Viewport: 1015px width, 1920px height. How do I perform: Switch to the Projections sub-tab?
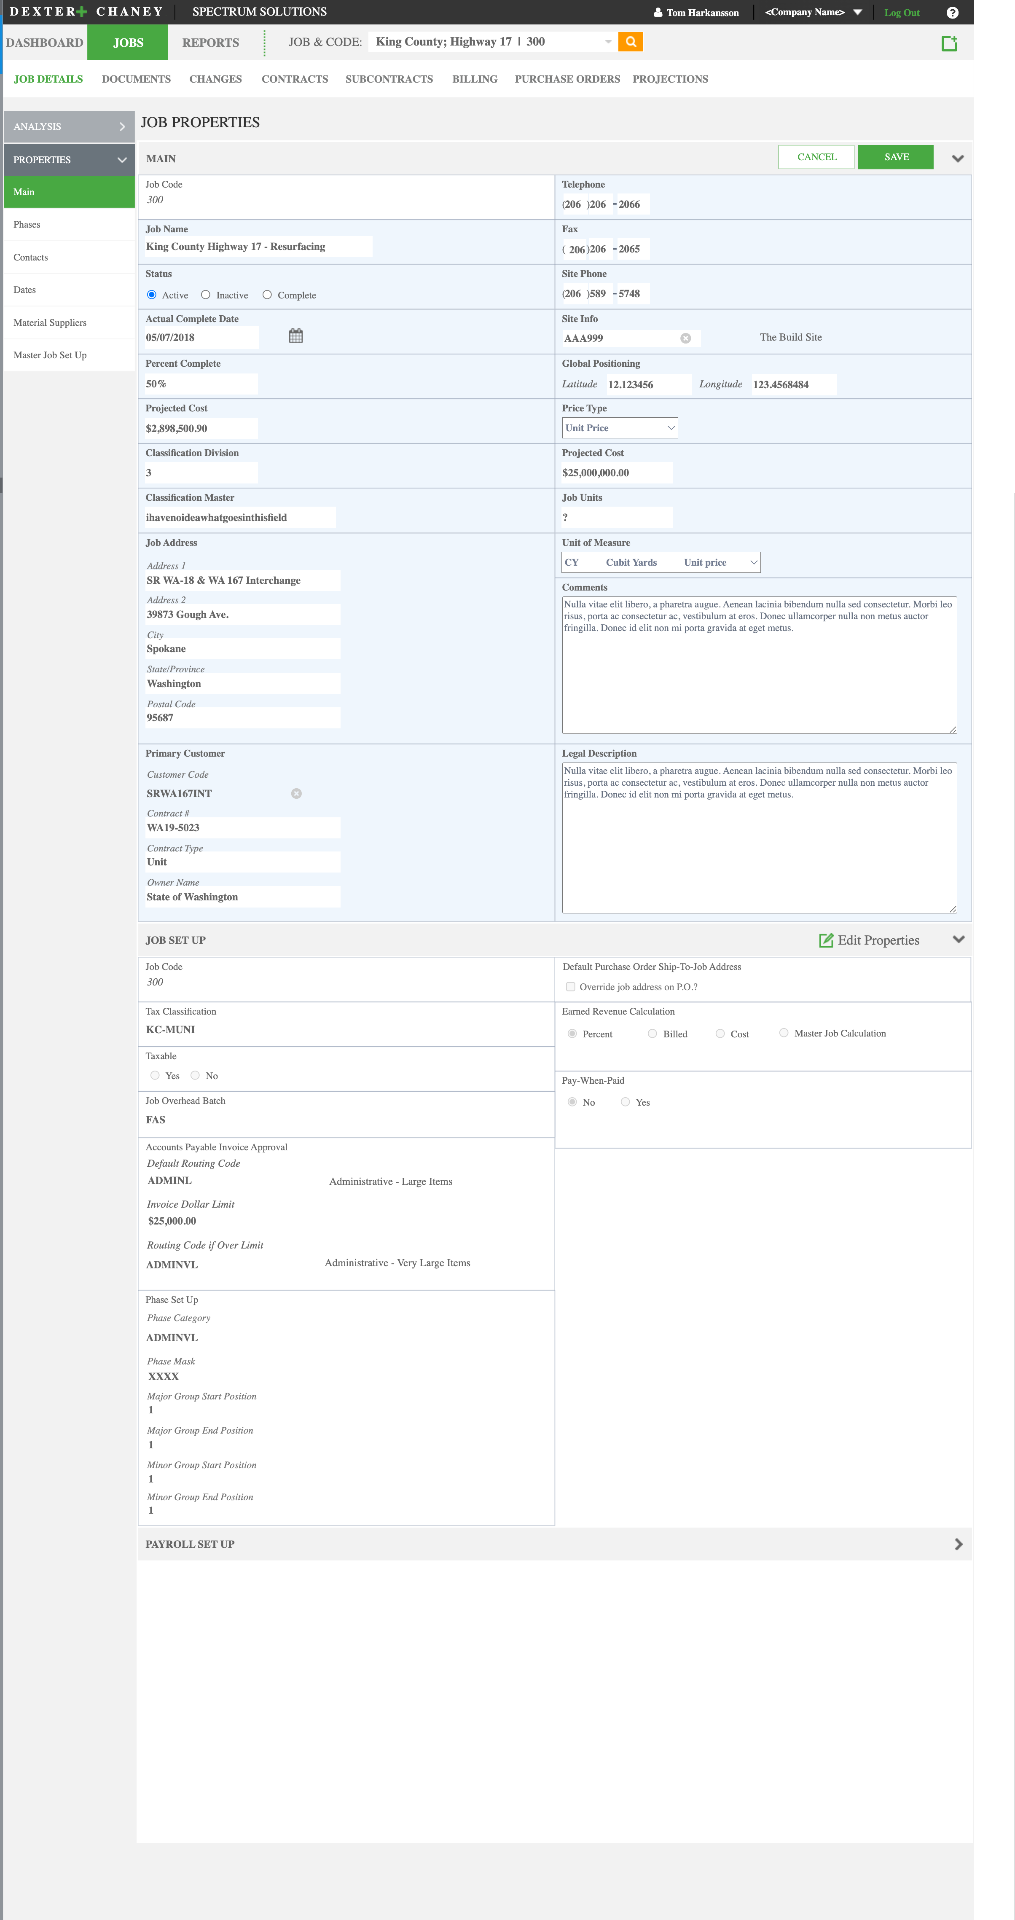pyautogui.click(x=670, y=79)
